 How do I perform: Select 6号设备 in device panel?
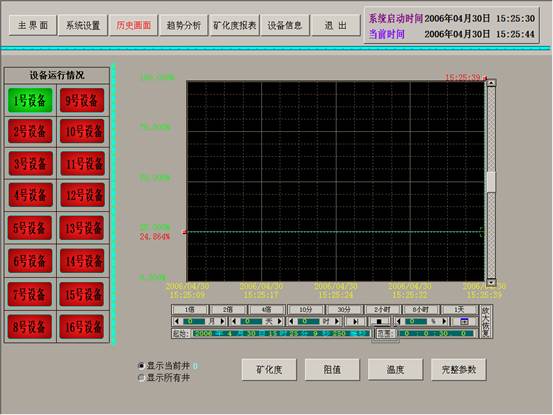click(x=30, y=261)
